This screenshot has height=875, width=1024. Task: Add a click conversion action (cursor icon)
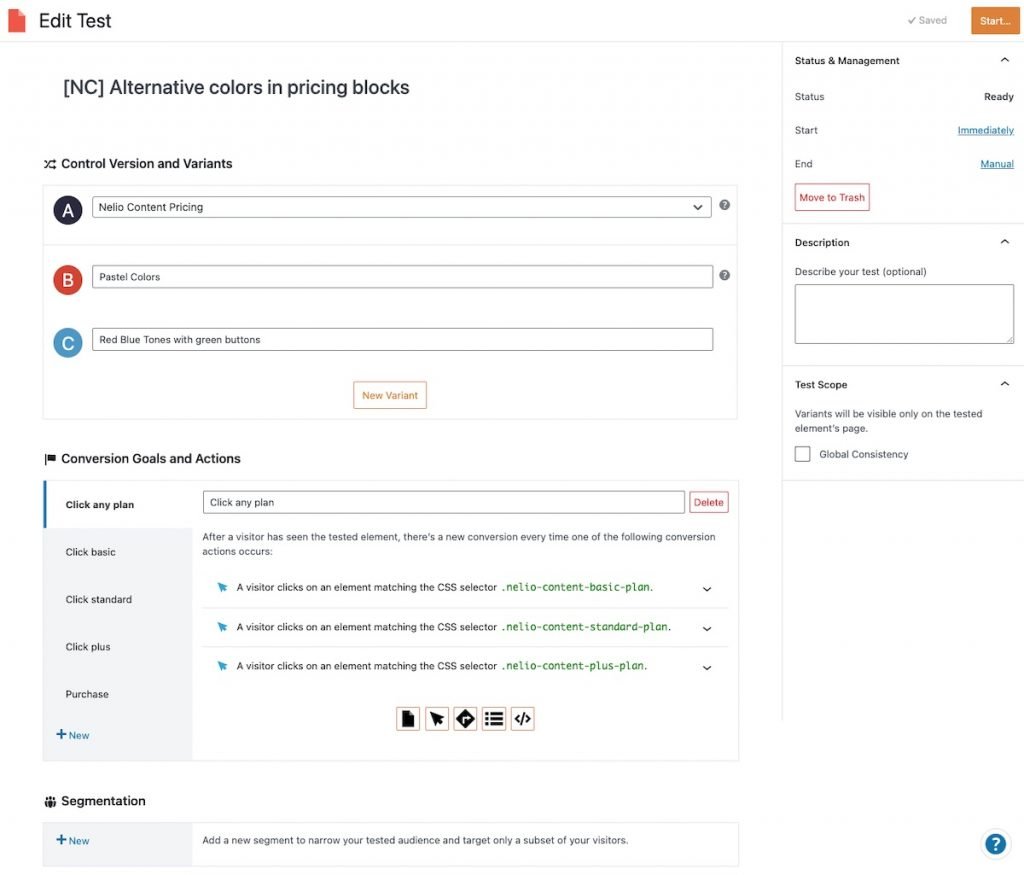437,718
